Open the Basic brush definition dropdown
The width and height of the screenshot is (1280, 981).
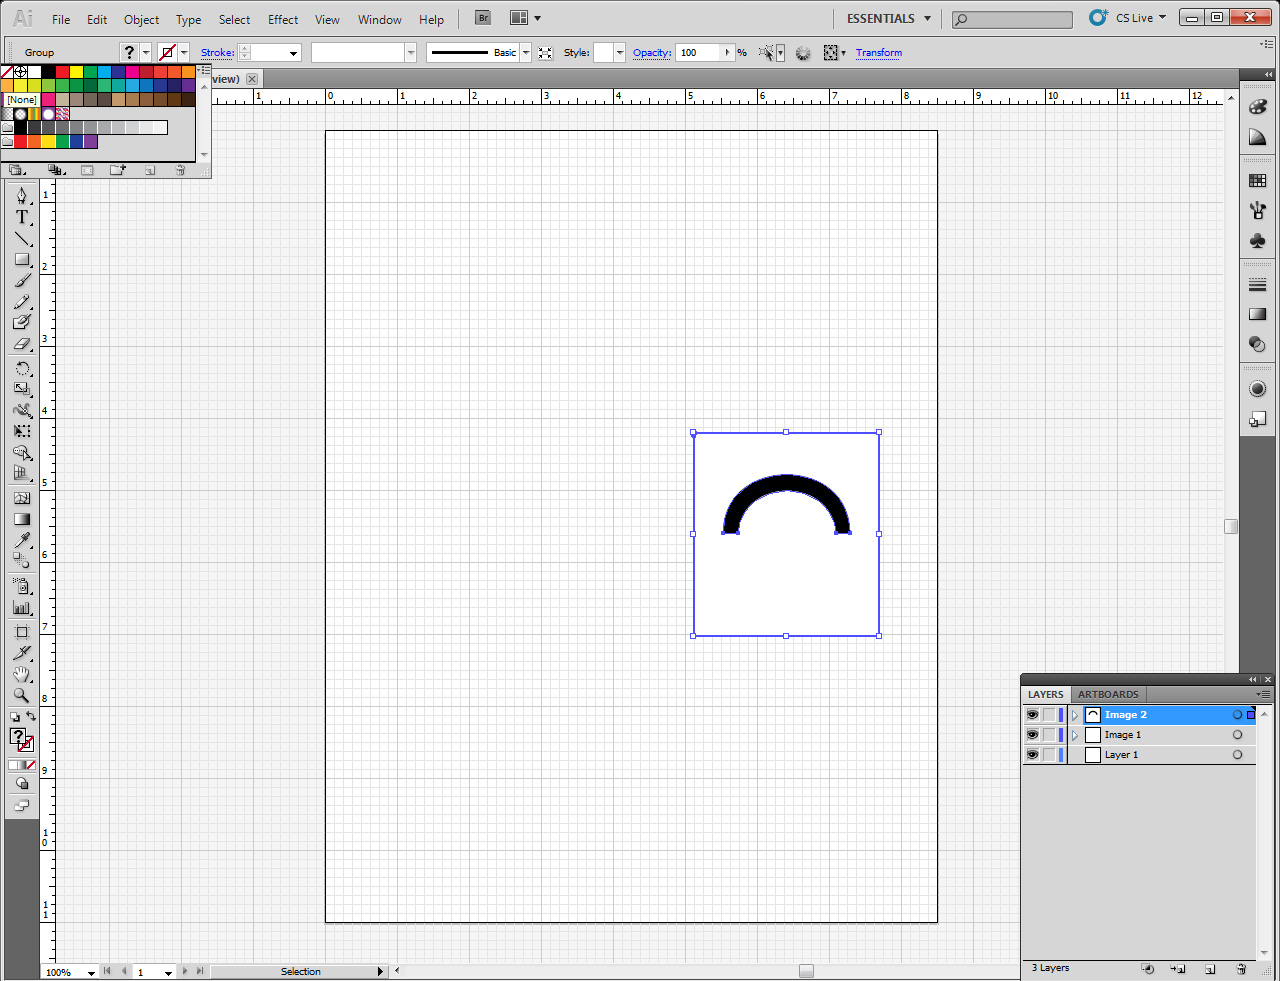526,53
